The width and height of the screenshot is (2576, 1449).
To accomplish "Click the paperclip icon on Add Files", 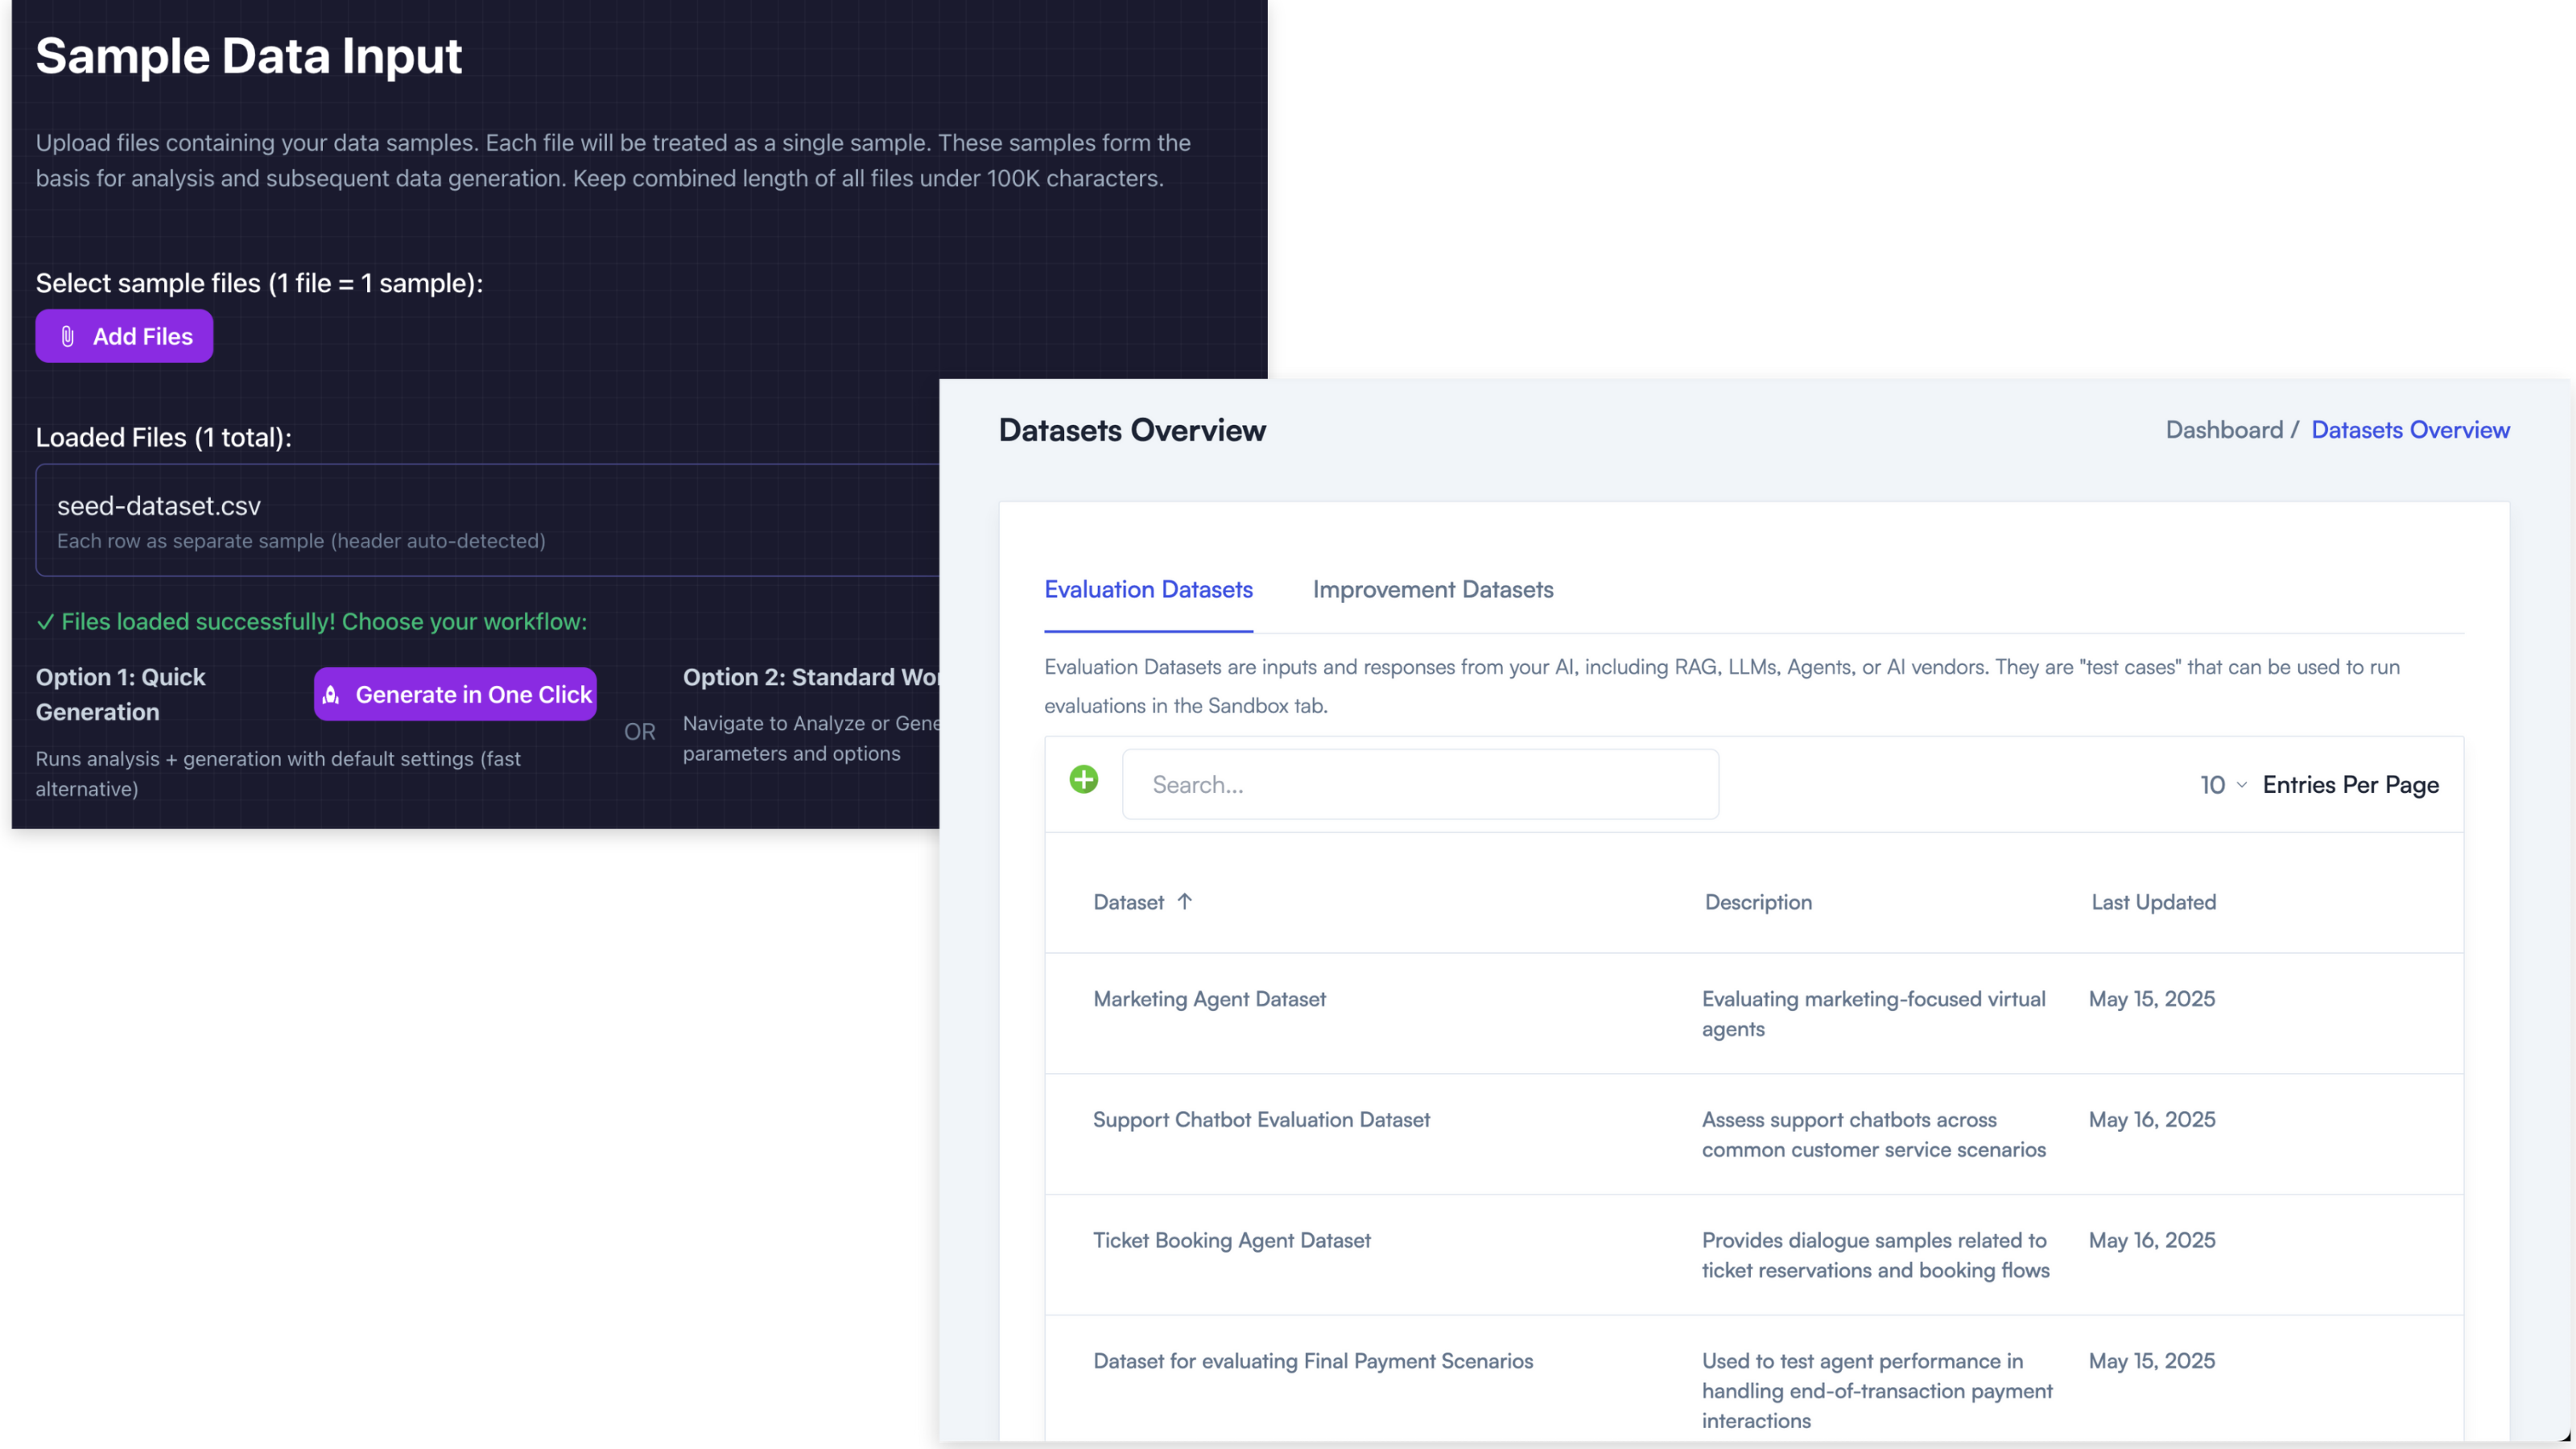I will pos(68,336).
